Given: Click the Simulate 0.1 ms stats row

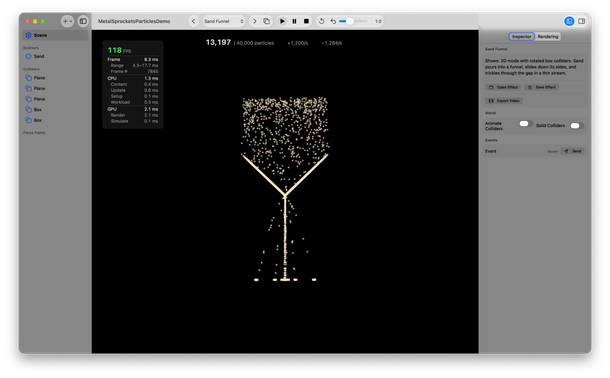Looking at the screenshot, I should point(133,121).
